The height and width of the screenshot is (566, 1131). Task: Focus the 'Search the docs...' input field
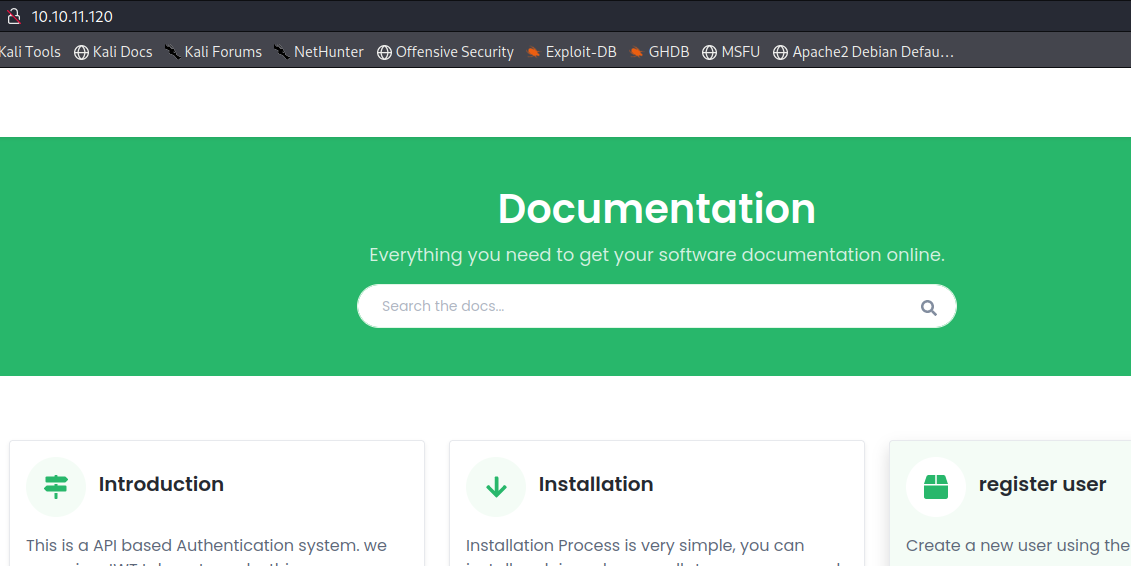pyautogui.click(x=640, y=306)
